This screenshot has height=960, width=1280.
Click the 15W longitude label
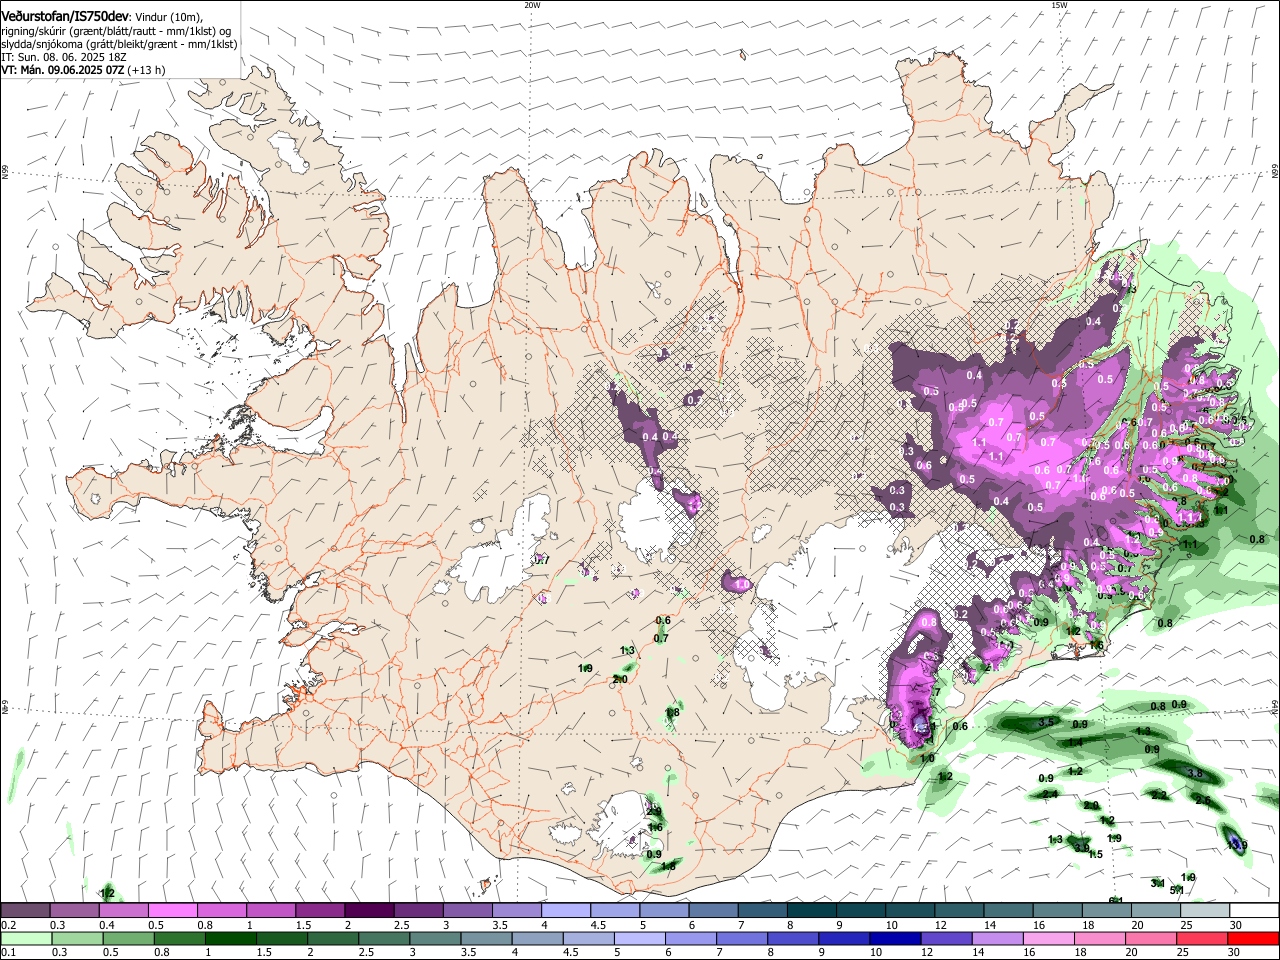pos(1059,5)
